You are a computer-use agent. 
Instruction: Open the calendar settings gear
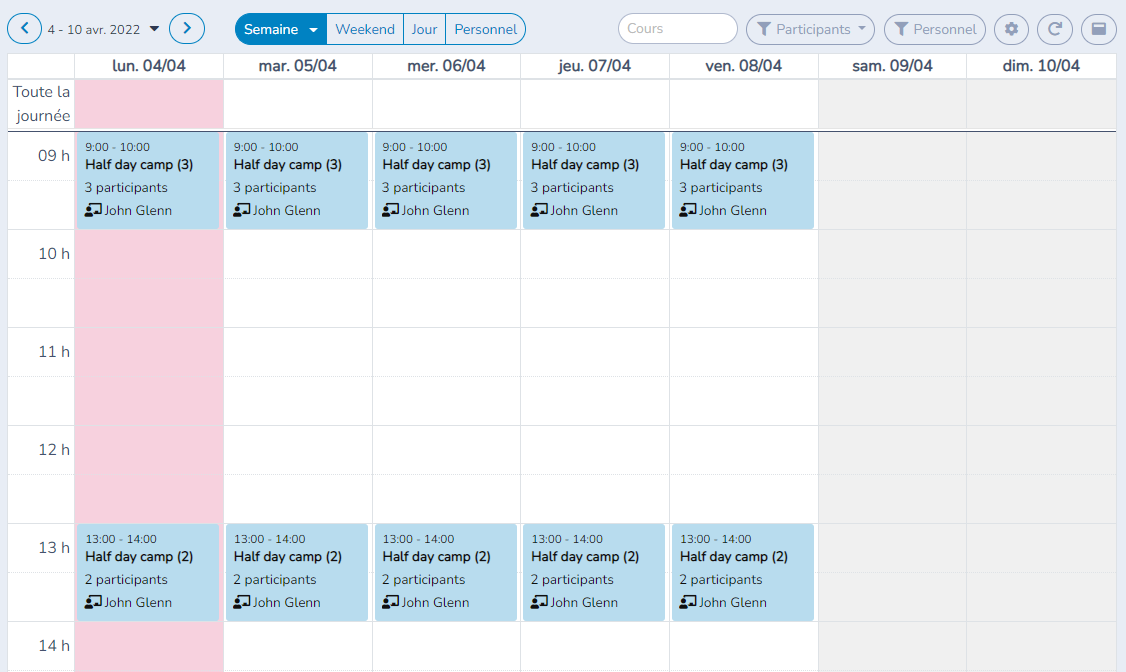coord(1011,29)
